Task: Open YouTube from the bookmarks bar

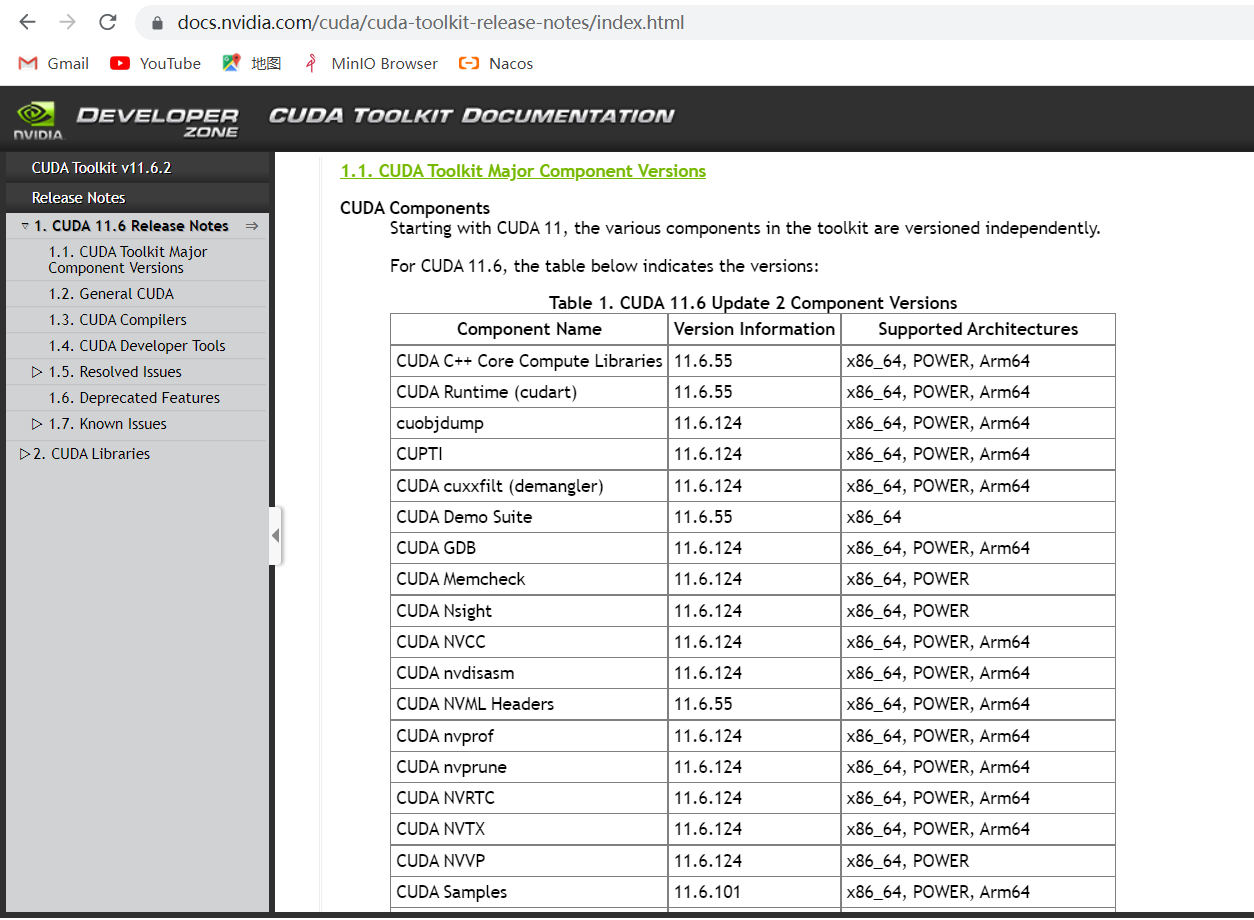Action: (x=155, y=62)
